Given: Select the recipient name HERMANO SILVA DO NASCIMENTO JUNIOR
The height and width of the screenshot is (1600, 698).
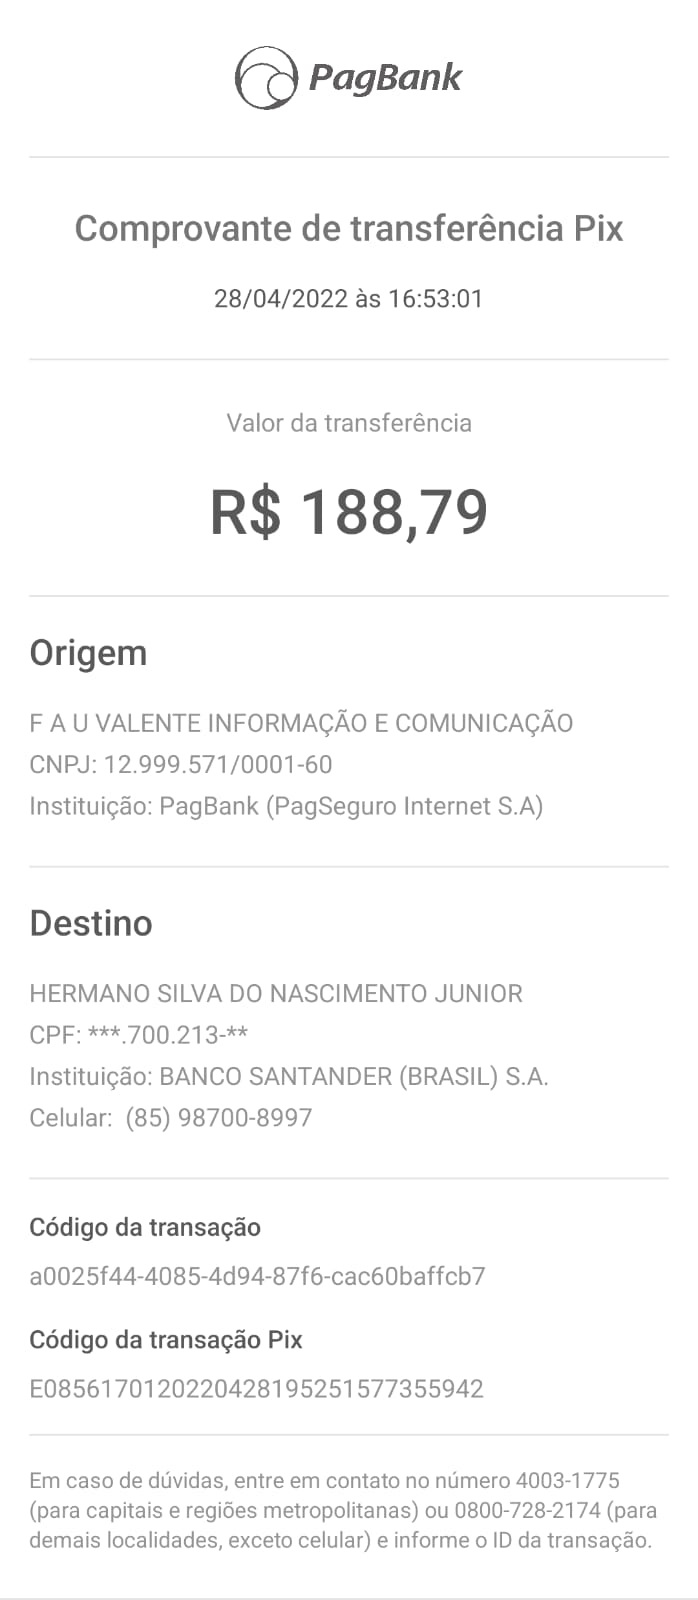Looking at the screenshot, I should [276, 994].
